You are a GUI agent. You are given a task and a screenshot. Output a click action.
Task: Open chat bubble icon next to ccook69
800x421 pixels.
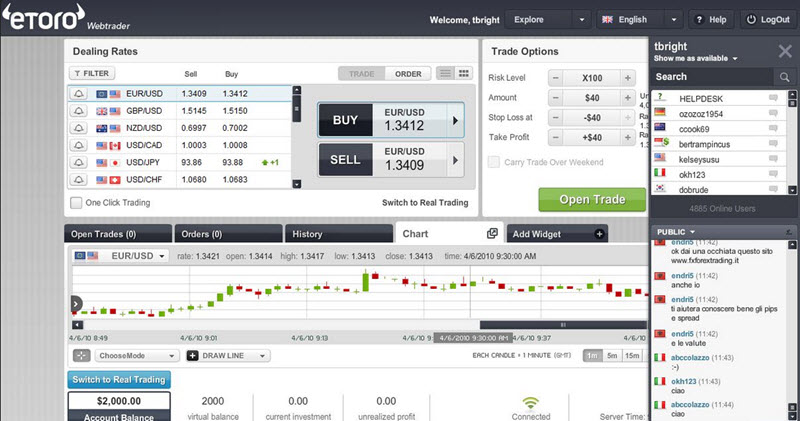[x=773, y=128]
